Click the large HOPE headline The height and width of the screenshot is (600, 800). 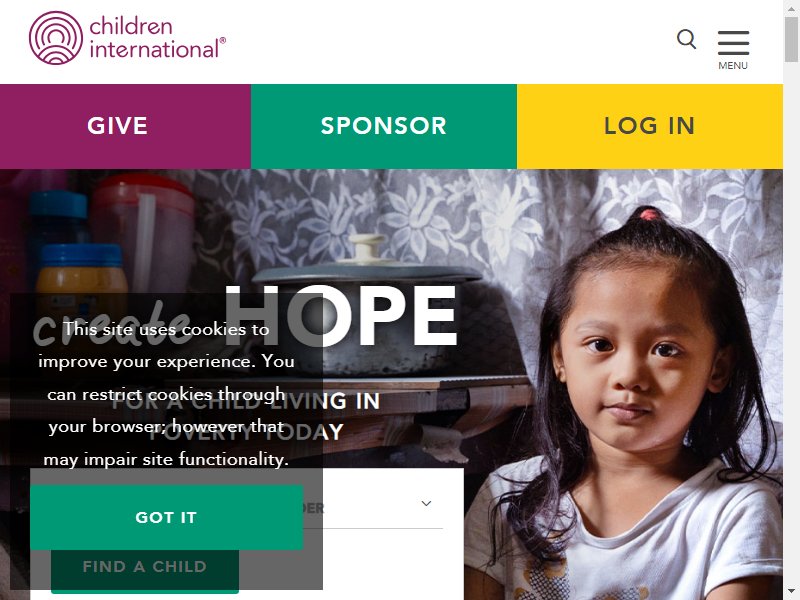coord(341,315)
